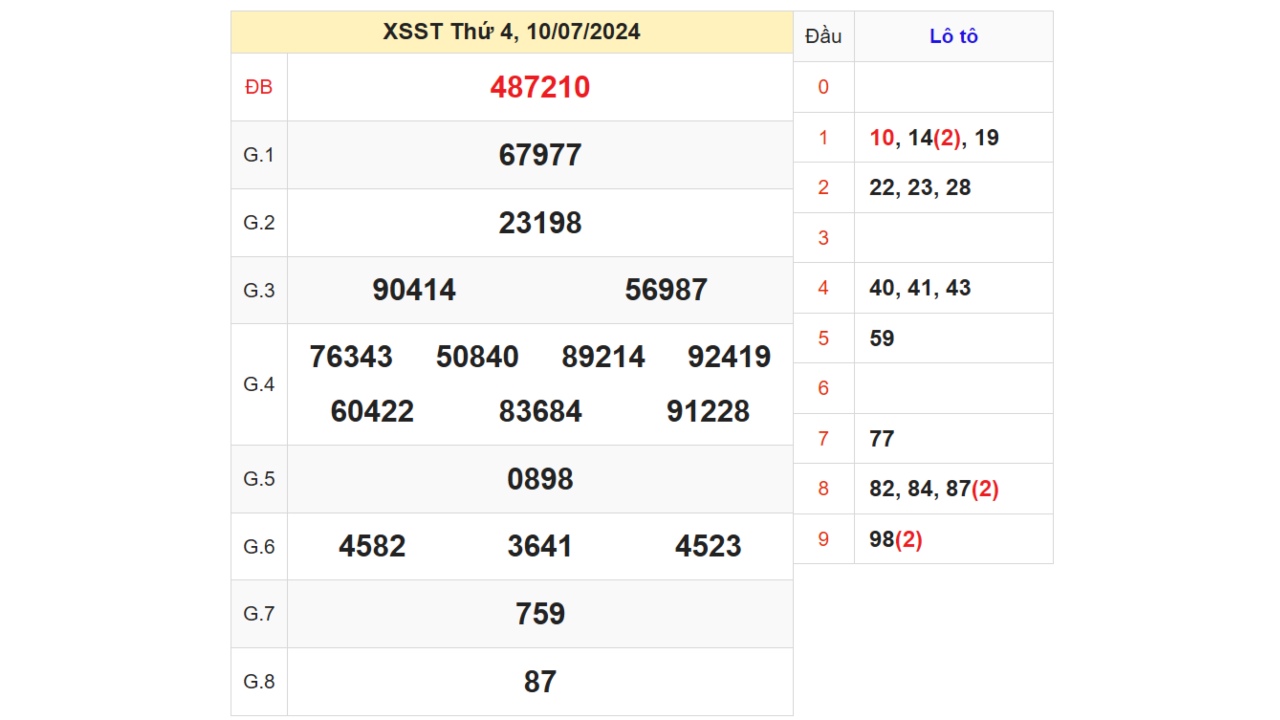Click head digit 1 in Đầu column

point(823,137)
